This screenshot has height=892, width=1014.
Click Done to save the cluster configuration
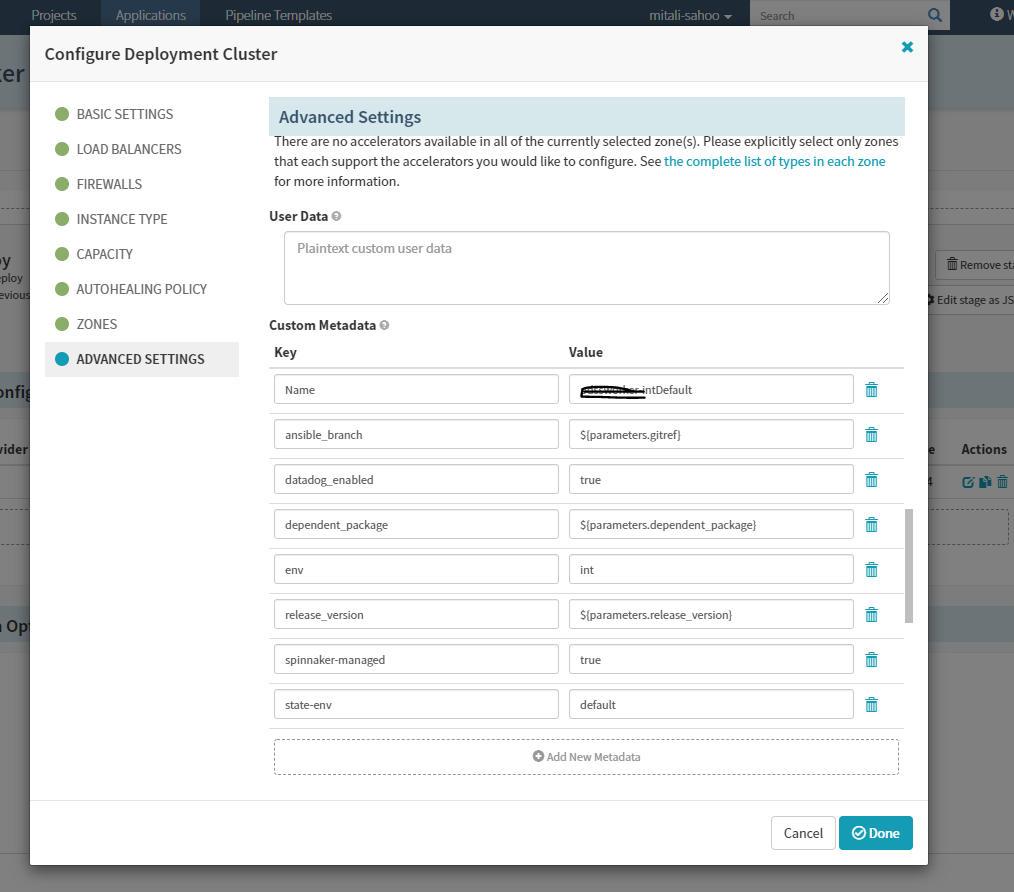876,832
